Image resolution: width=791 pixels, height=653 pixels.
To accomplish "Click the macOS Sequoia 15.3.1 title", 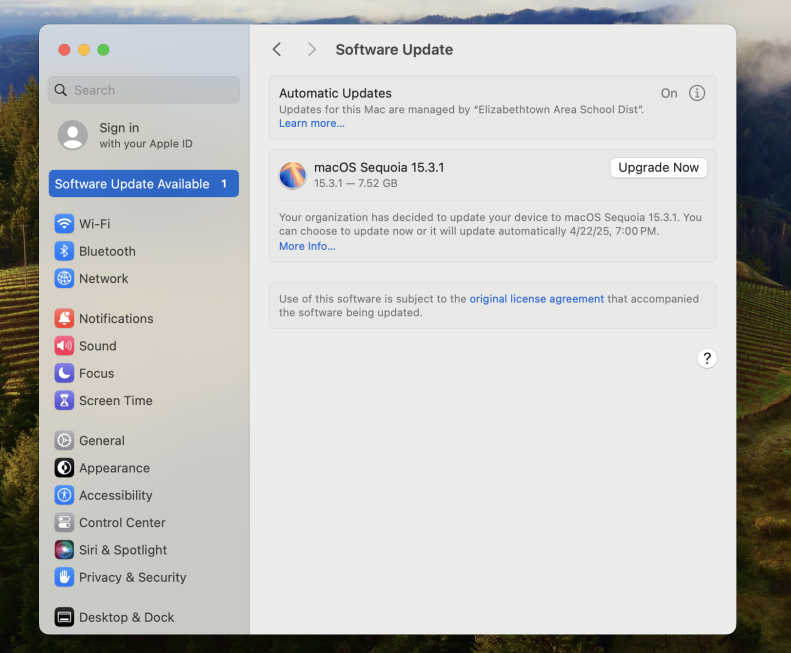I will [x=379, y=168].
